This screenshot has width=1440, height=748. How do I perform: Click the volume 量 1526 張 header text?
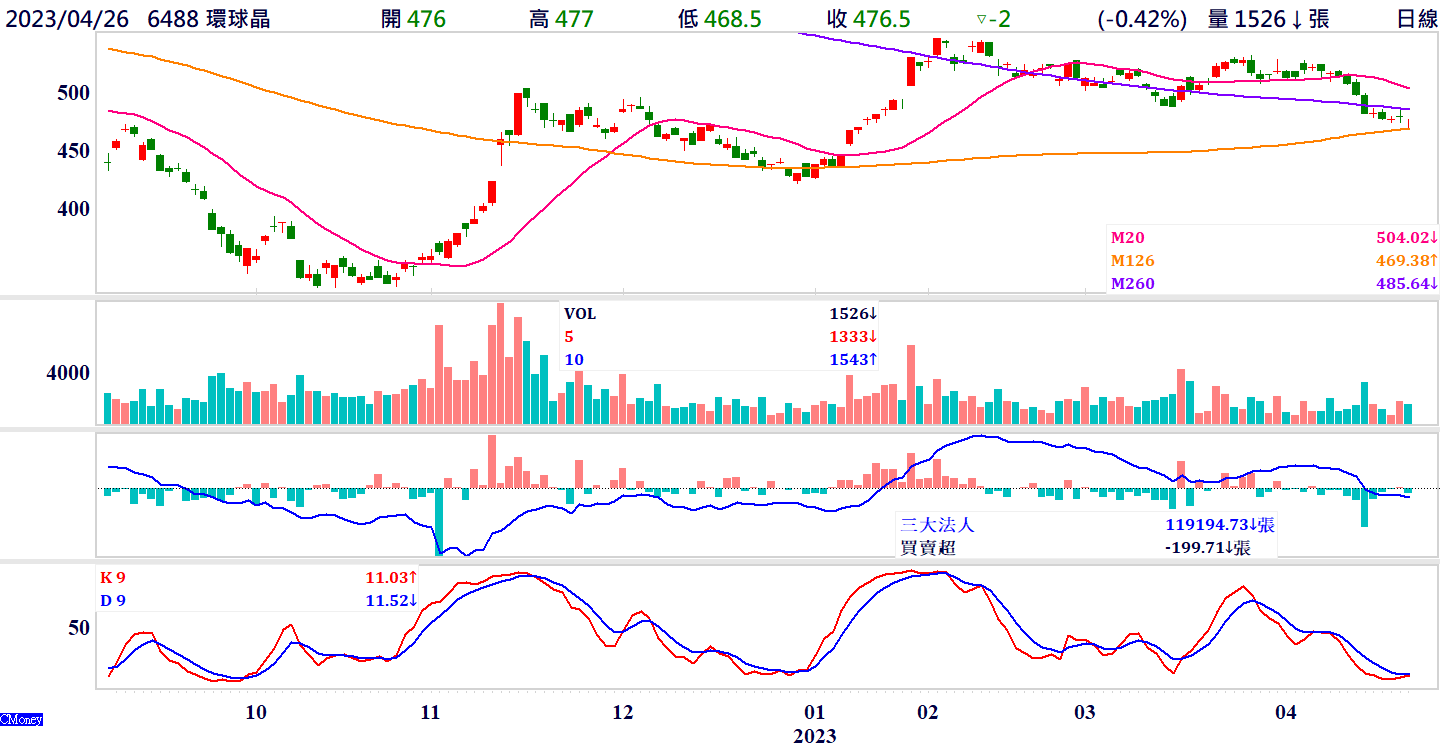coord(1268,19)
